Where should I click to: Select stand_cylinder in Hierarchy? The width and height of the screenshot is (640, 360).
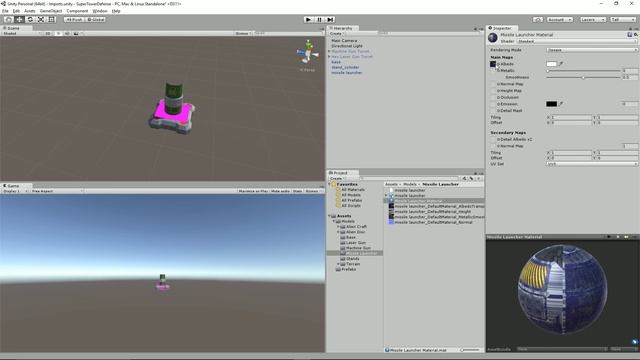345,67
